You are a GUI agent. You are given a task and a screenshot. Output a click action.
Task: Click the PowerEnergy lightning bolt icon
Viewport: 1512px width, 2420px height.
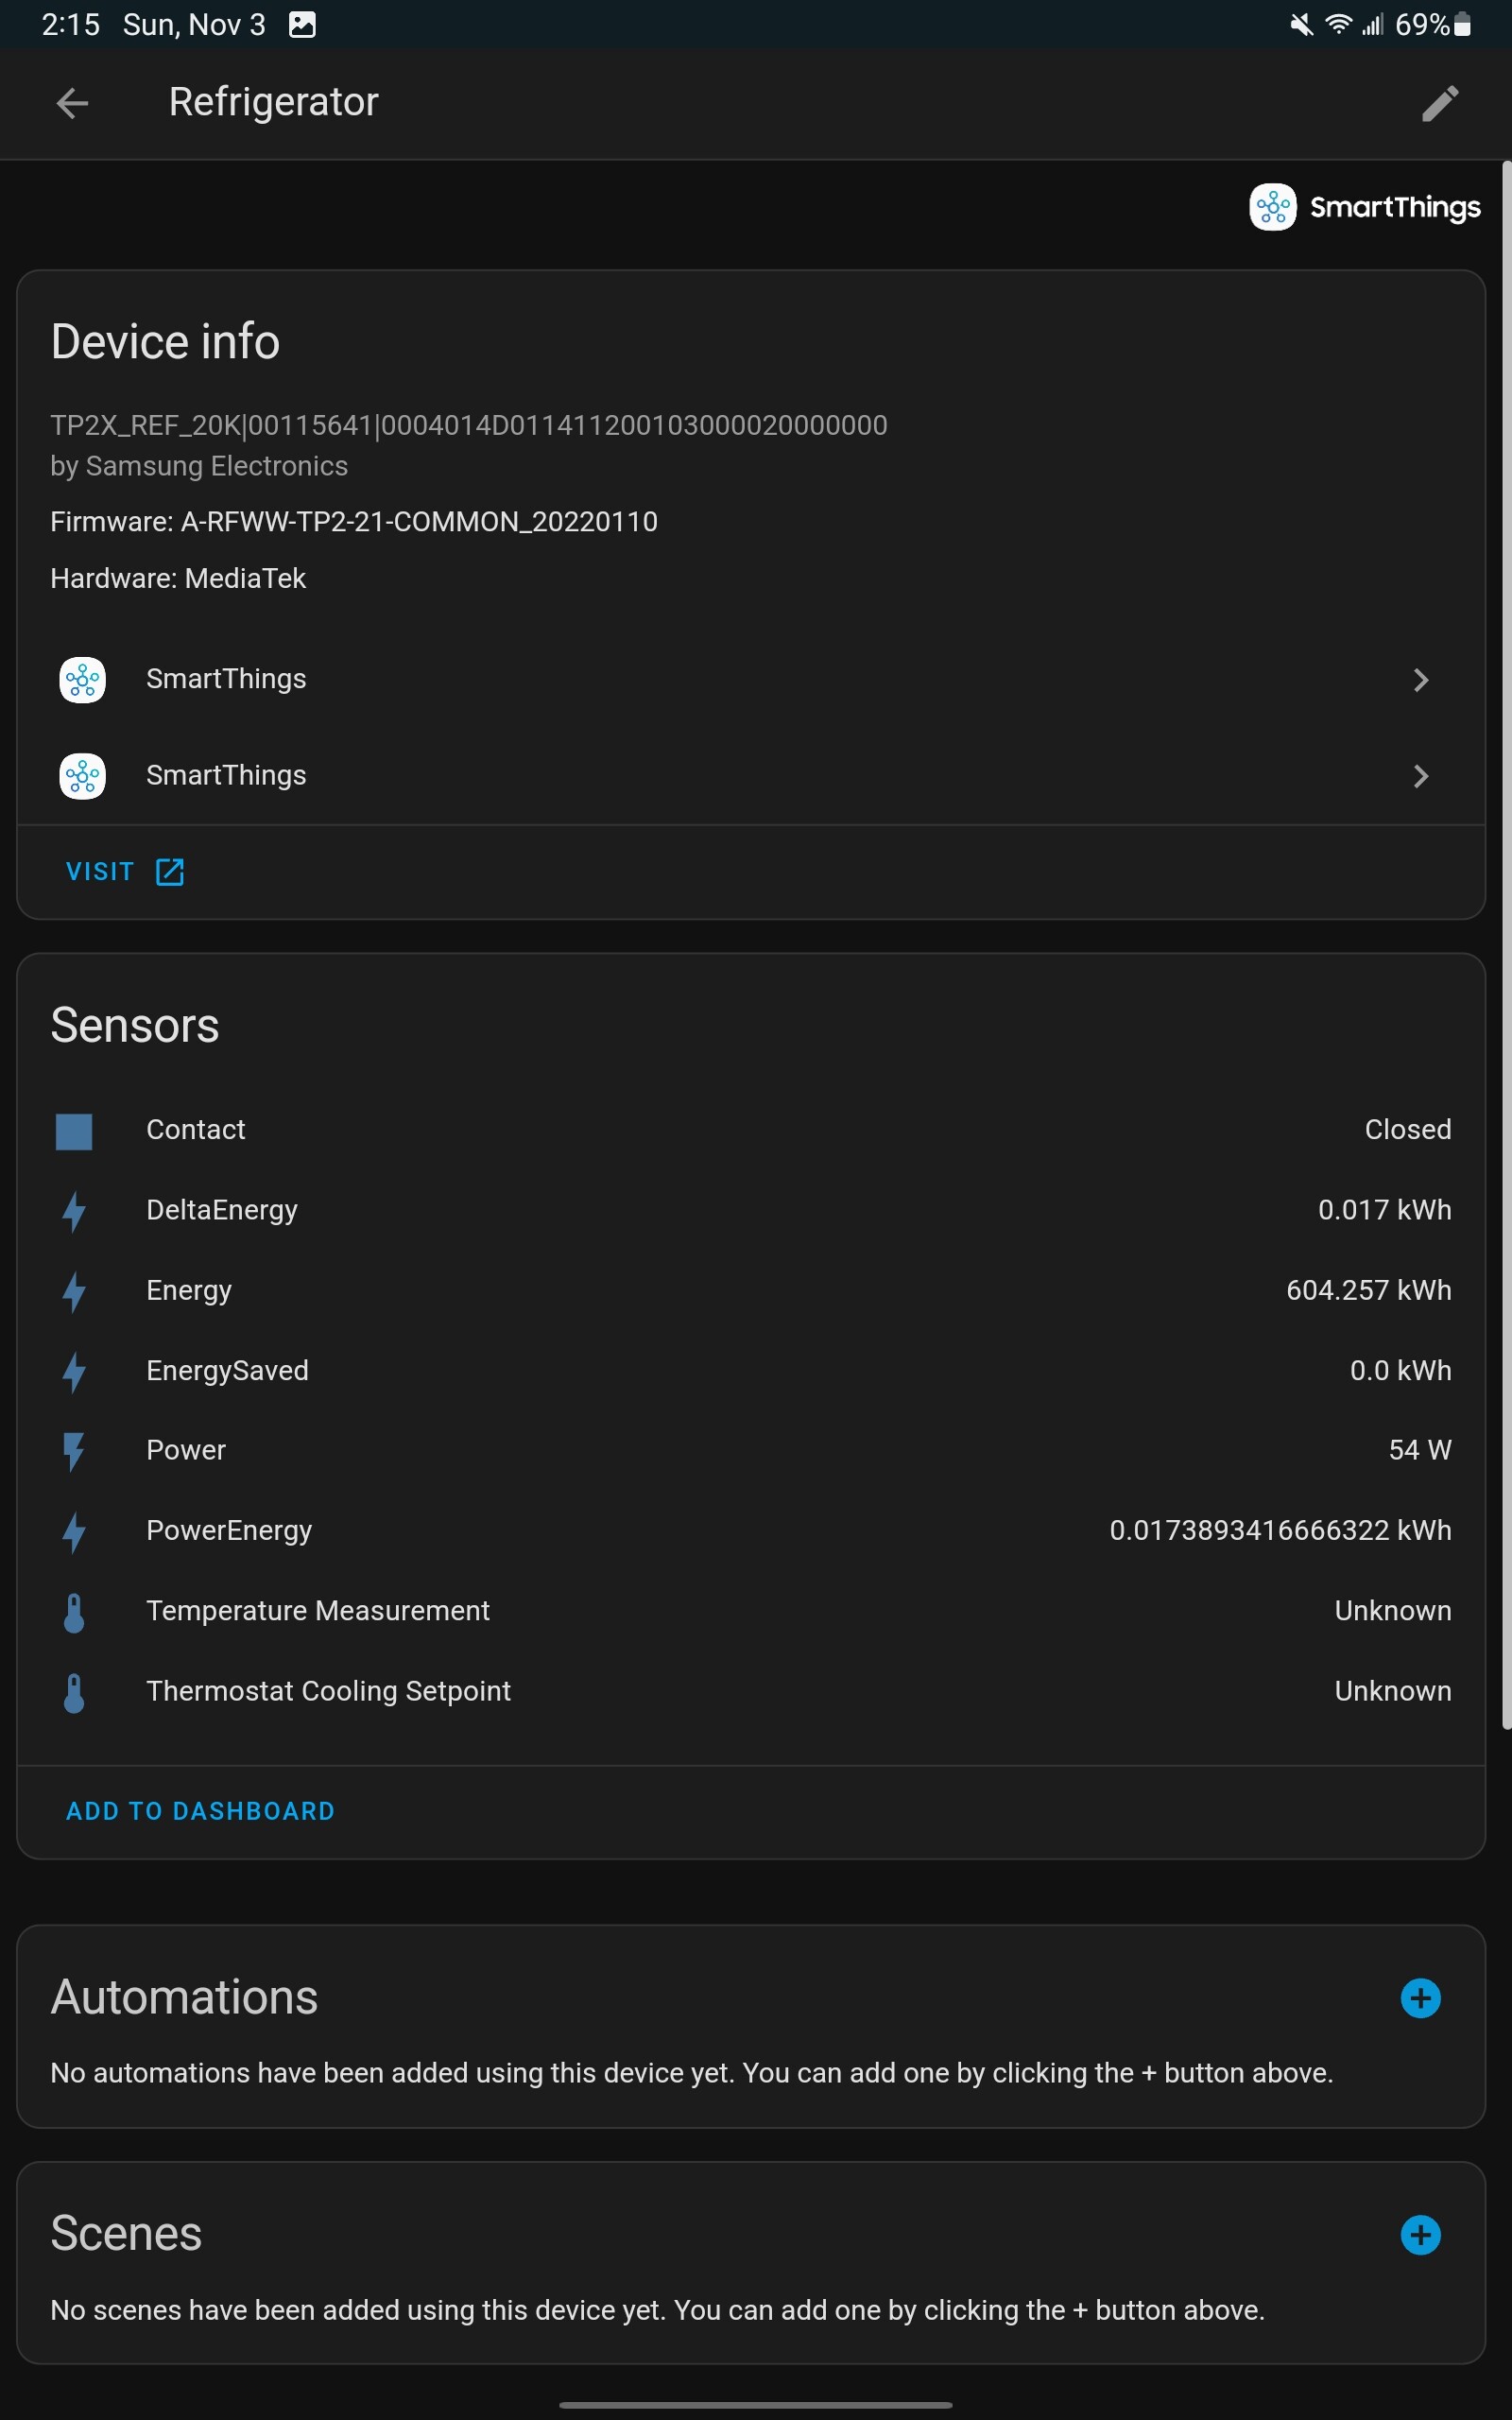[x=73, y=1532]
